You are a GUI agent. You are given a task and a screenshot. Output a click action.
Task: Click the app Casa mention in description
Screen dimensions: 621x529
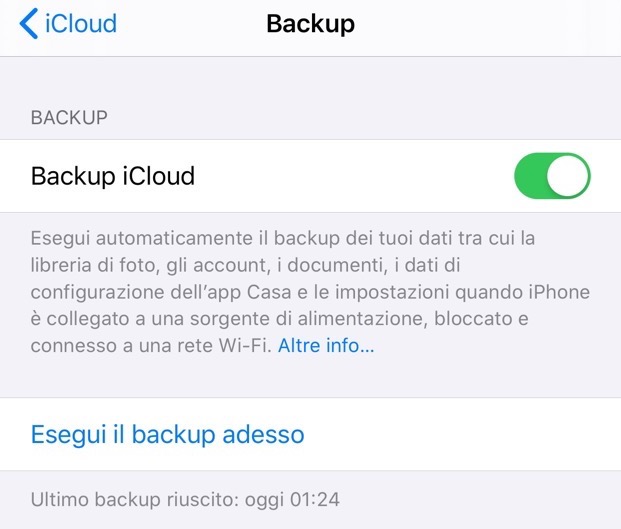[x=269, y=292]
